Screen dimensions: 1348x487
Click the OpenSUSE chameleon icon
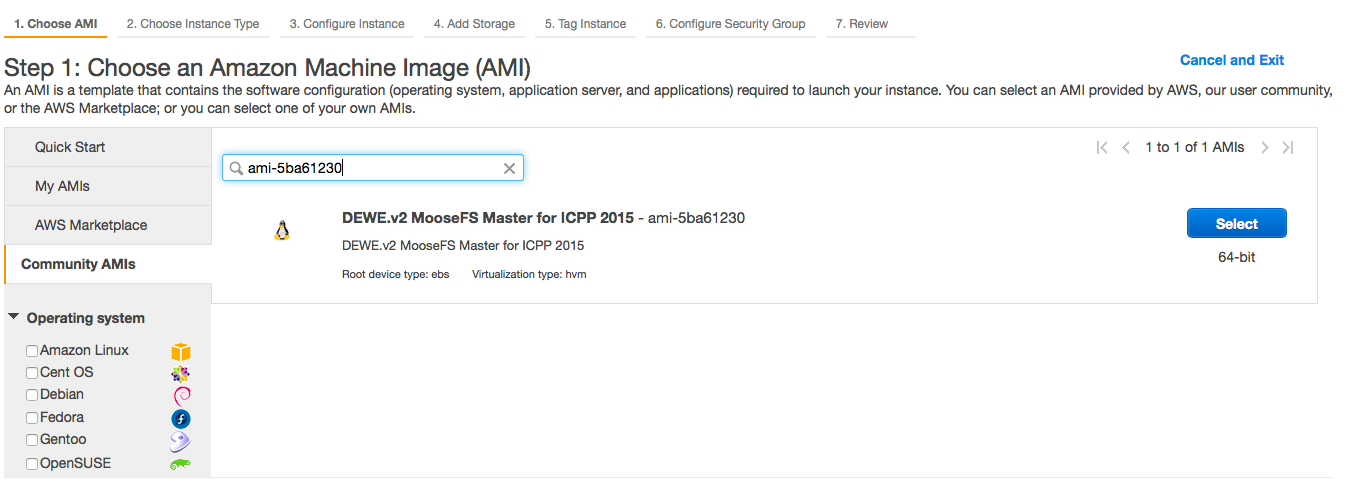click(x=180, y=464)
